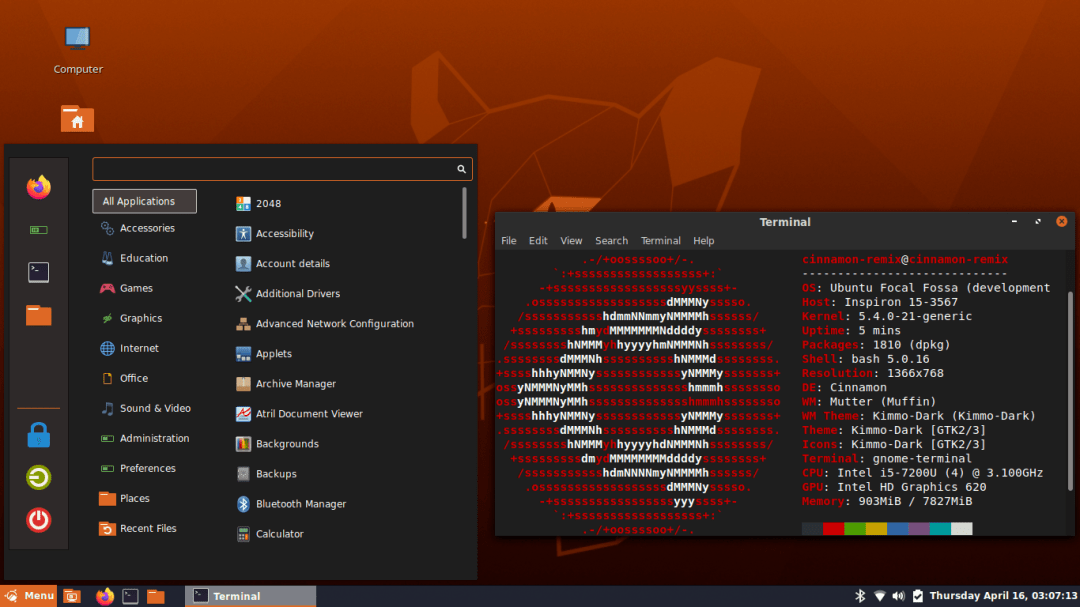Click the green Logout icon
1080x607 pixels.
point(38,477)
